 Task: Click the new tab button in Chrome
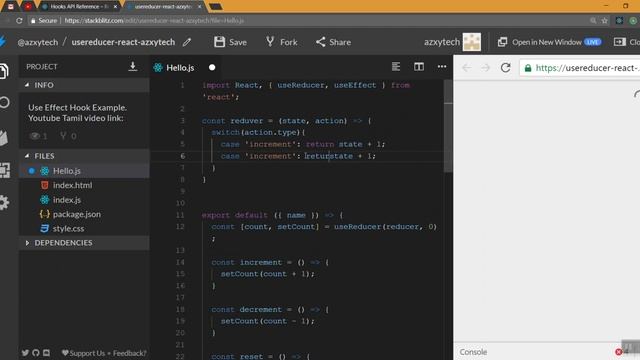215,7
